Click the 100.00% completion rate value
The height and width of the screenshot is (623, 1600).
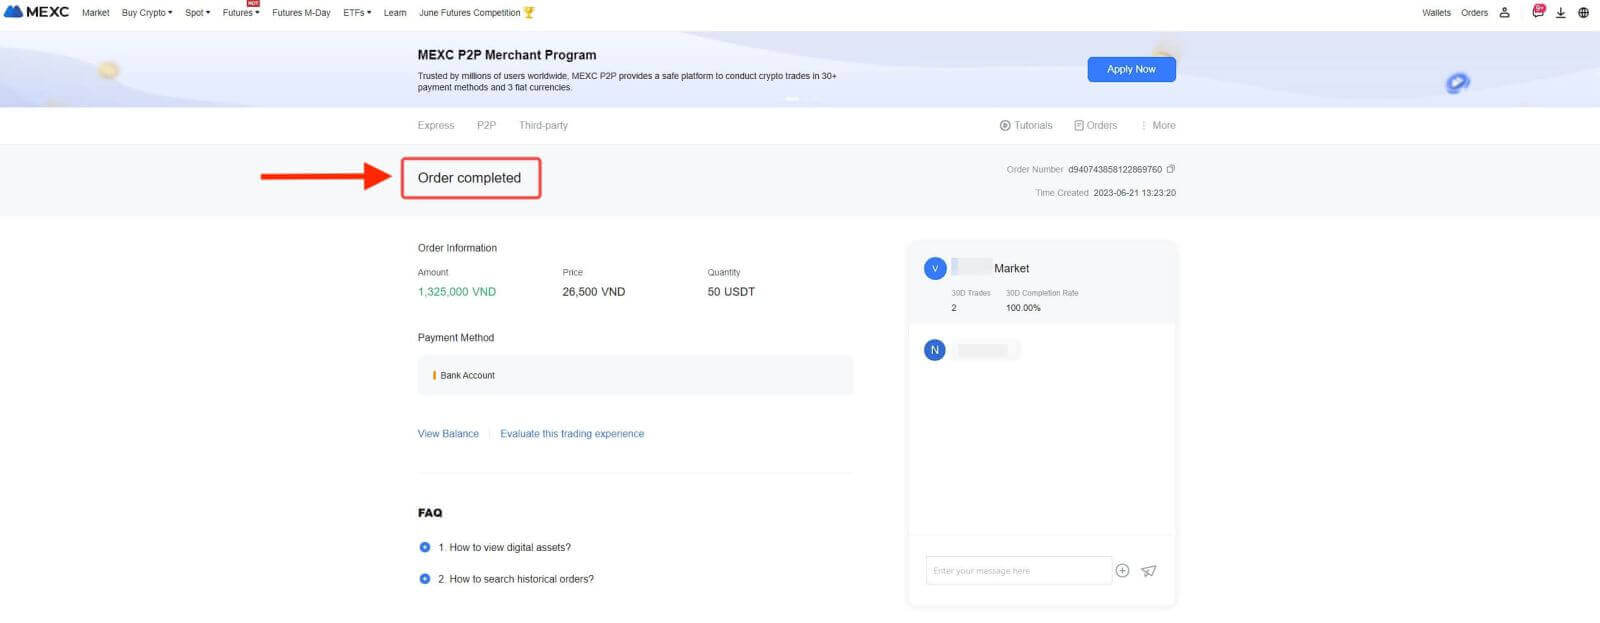click(x=1023, y=308)
